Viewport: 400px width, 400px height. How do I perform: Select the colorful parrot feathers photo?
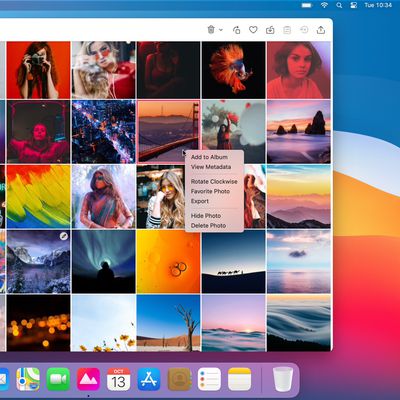[x=38, y=197]
